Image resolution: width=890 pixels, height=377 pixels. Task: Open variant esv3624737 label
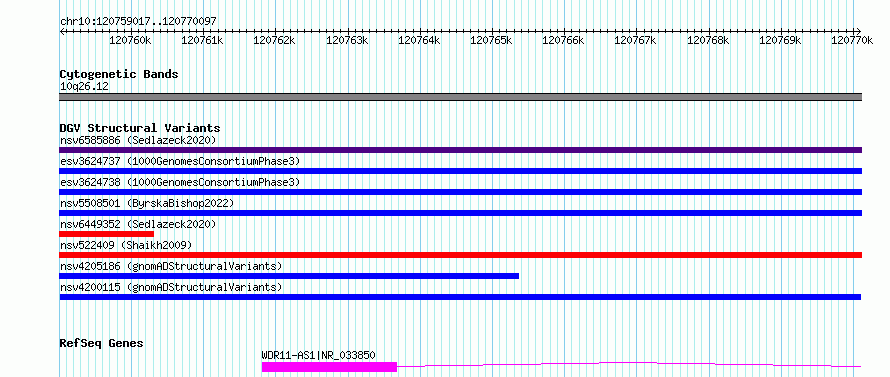point(180,161)
